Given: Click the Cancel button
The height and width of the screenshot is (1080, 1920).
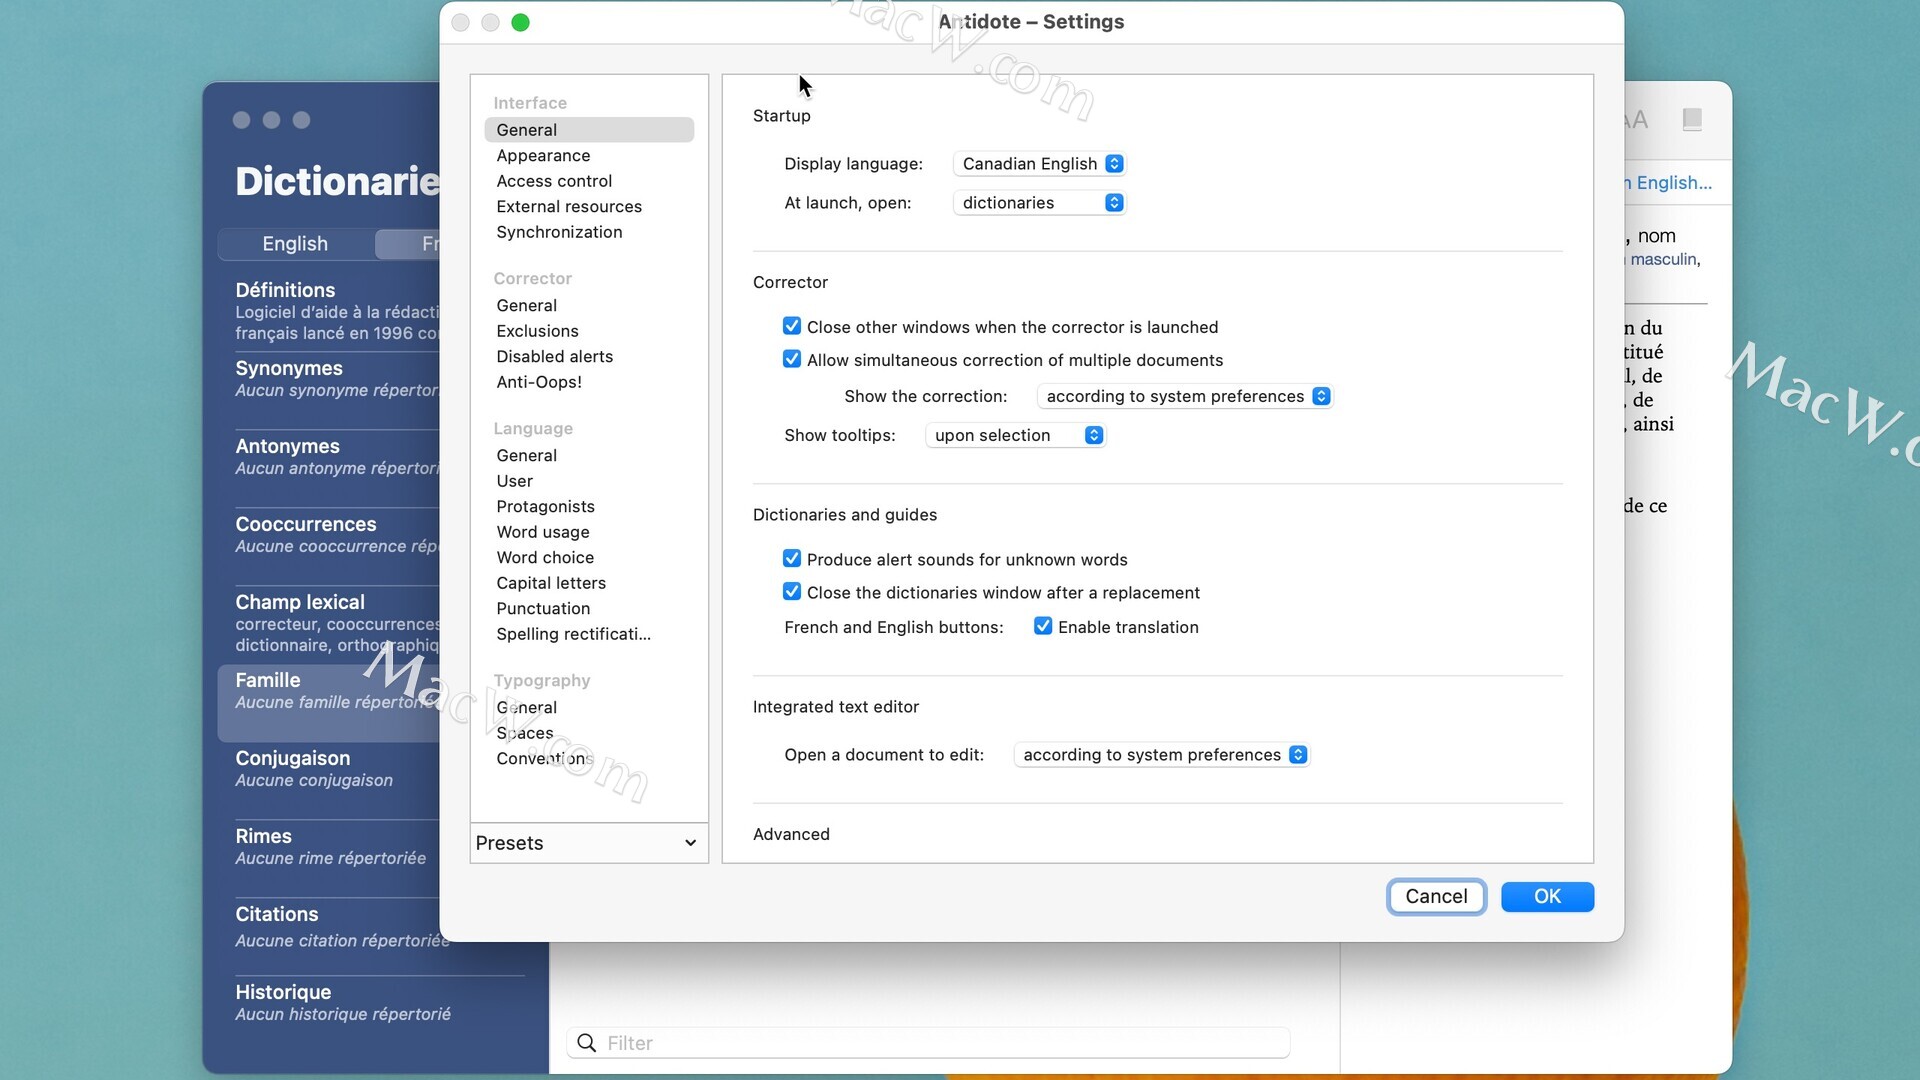Looking at the screenshot, I should tap(1436, 896).
